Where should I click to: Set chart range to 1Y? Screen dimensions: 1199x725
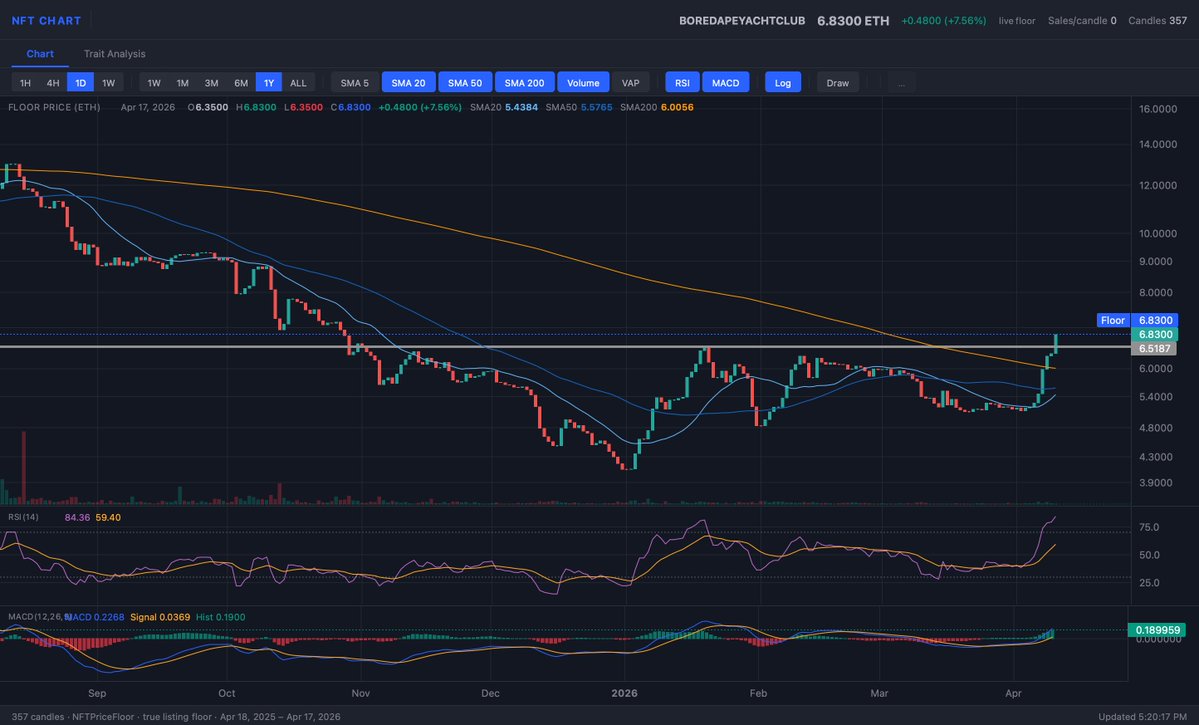tap(269, 83)
